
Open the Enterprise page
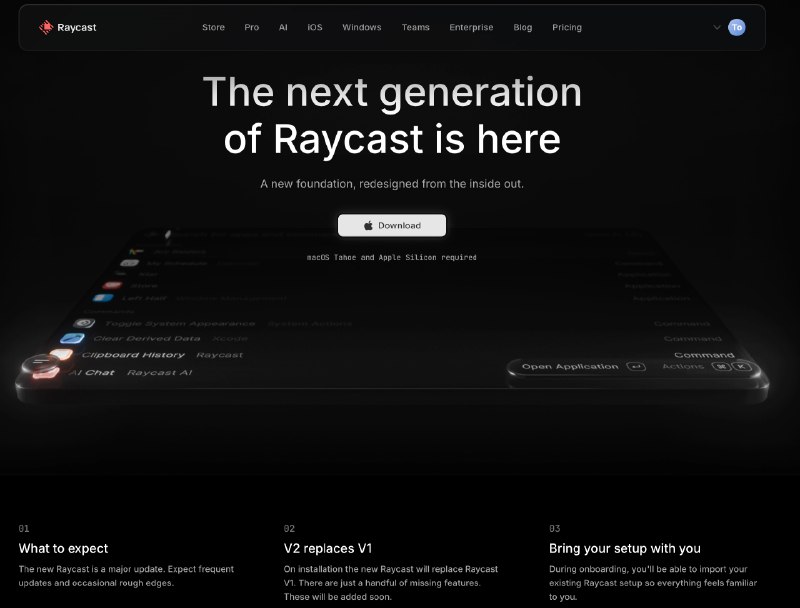tap(471, 27)
